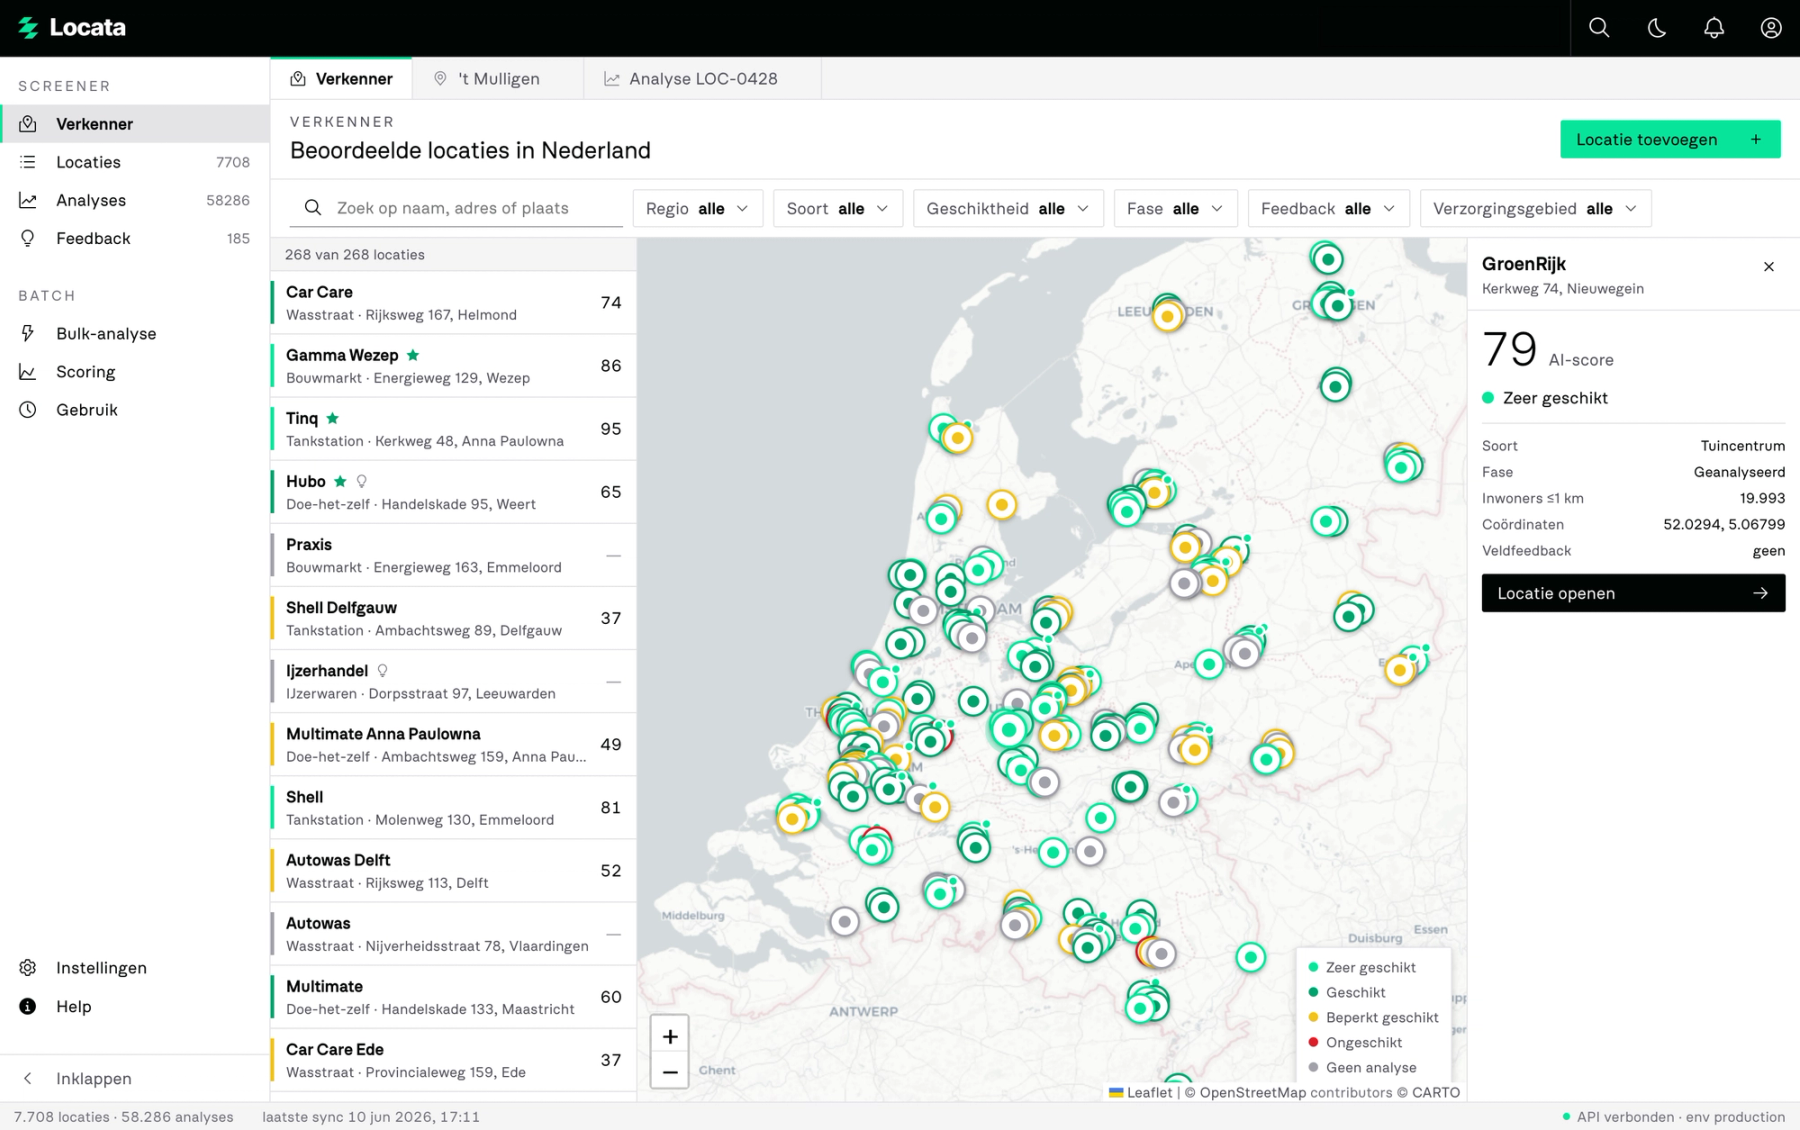Click the Scoring chart icon
The image size is (1800, 1130).
coord(28,371)
